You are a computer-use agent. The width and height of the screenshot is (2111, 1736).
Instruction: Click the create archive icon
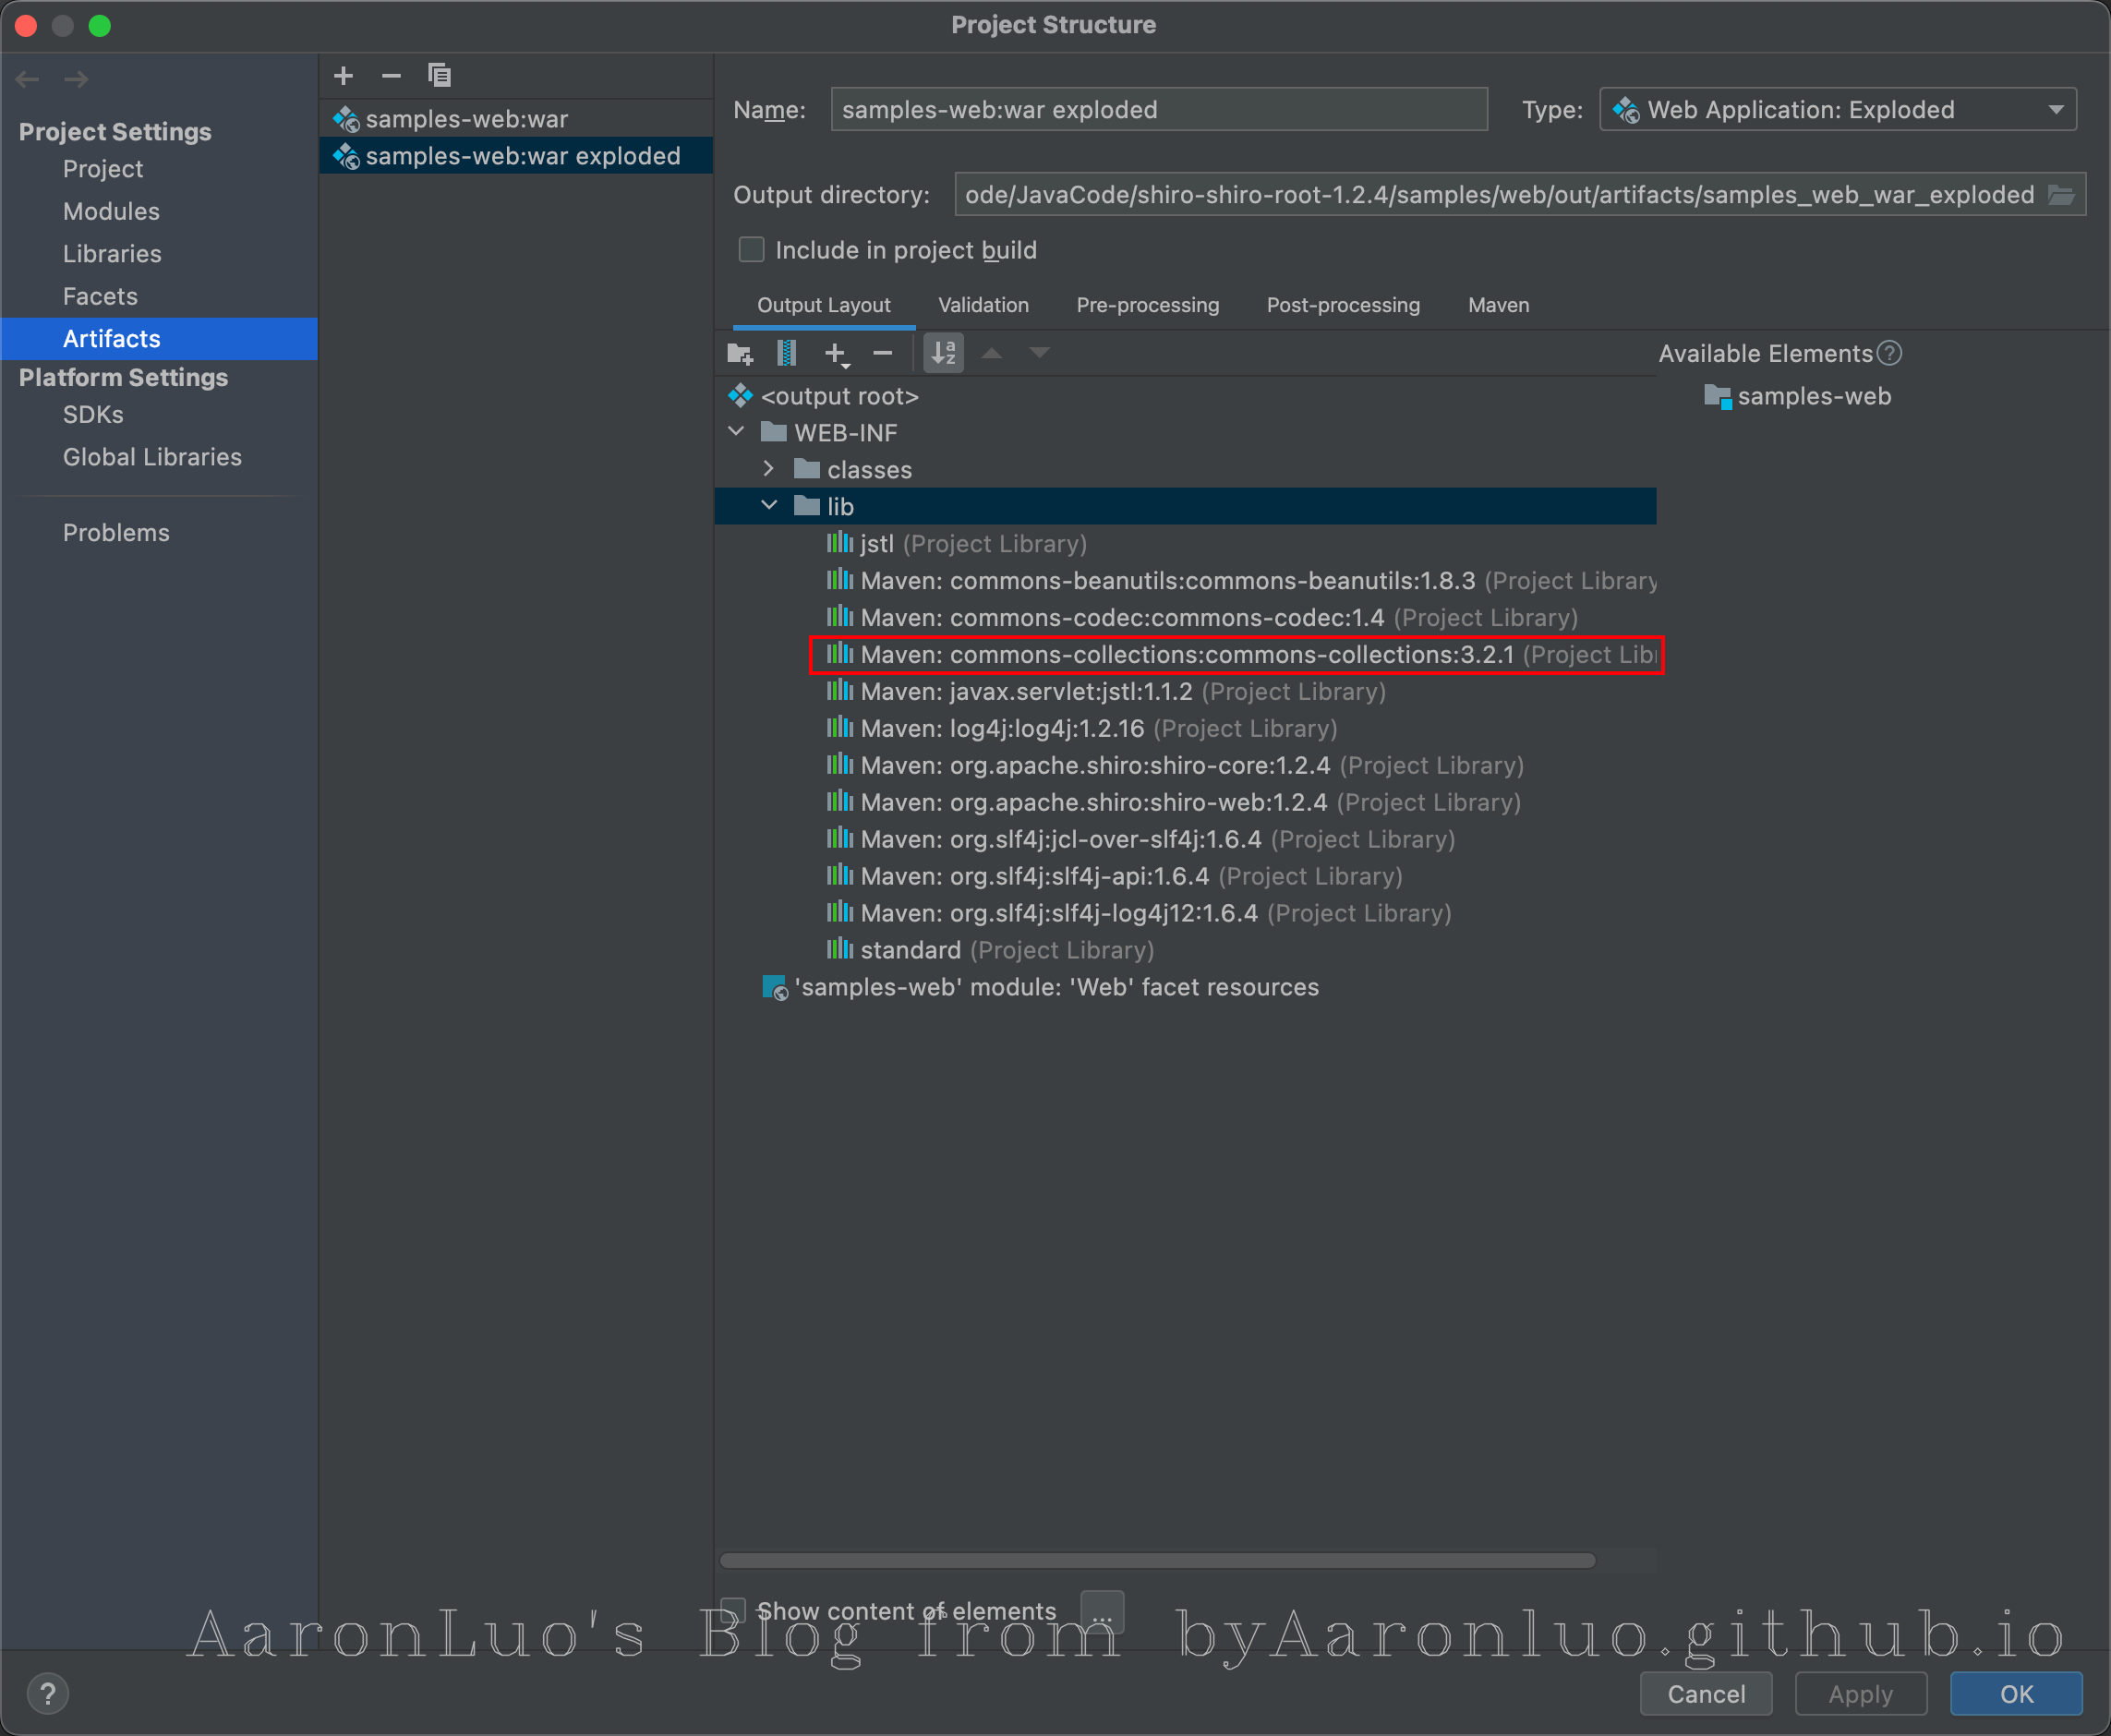787,353
